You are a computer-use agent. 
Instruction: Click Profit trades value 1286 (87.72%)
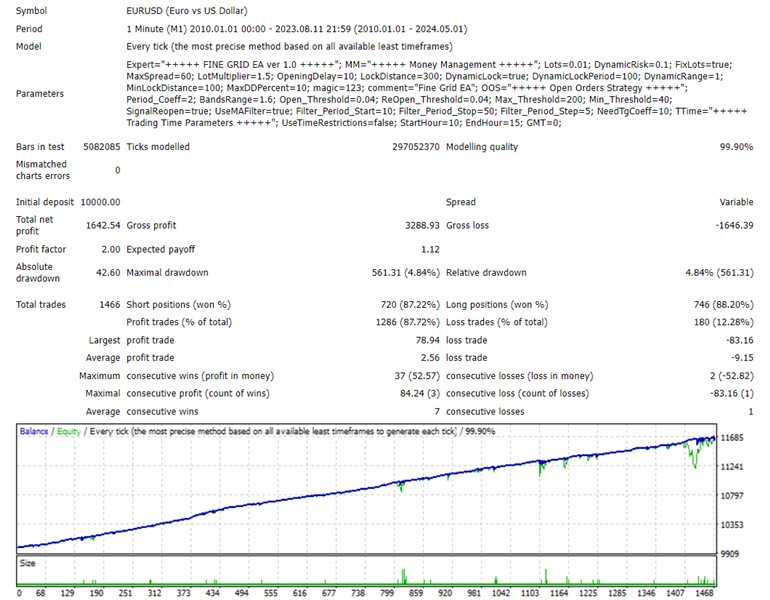[x=408, y=322]
